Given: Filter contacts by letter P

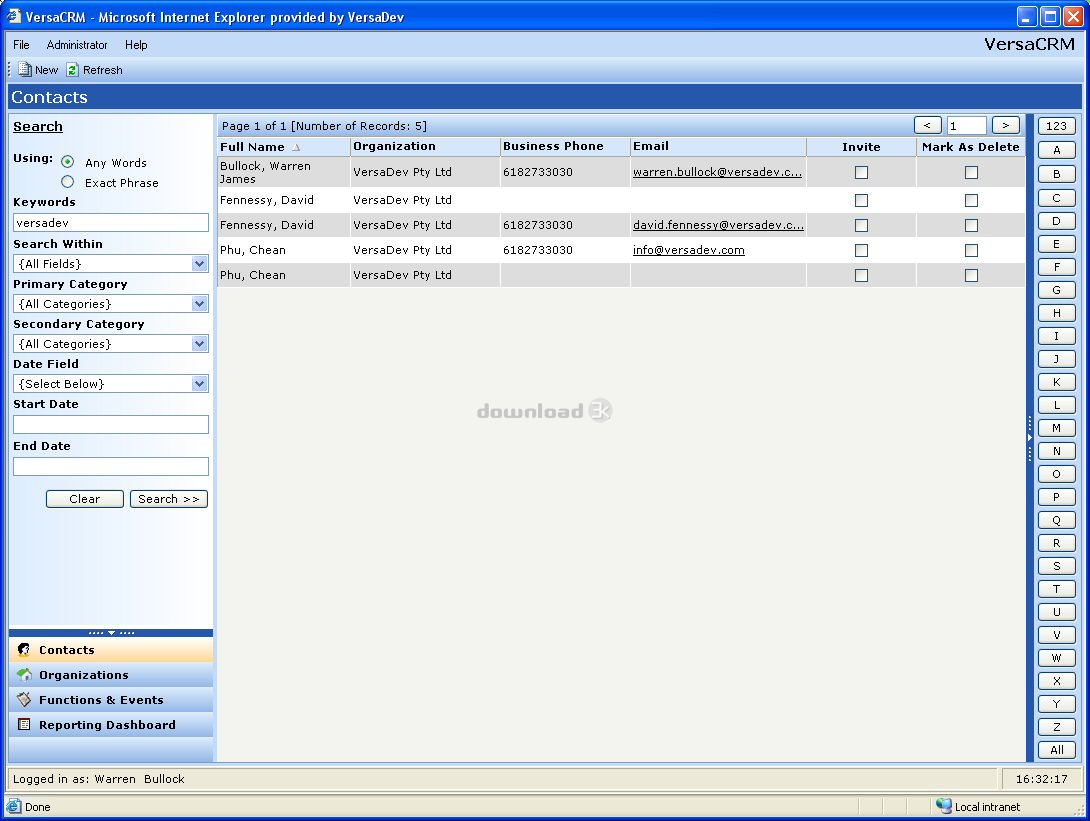Looking at the screenshot, I should click(1057, 497).
